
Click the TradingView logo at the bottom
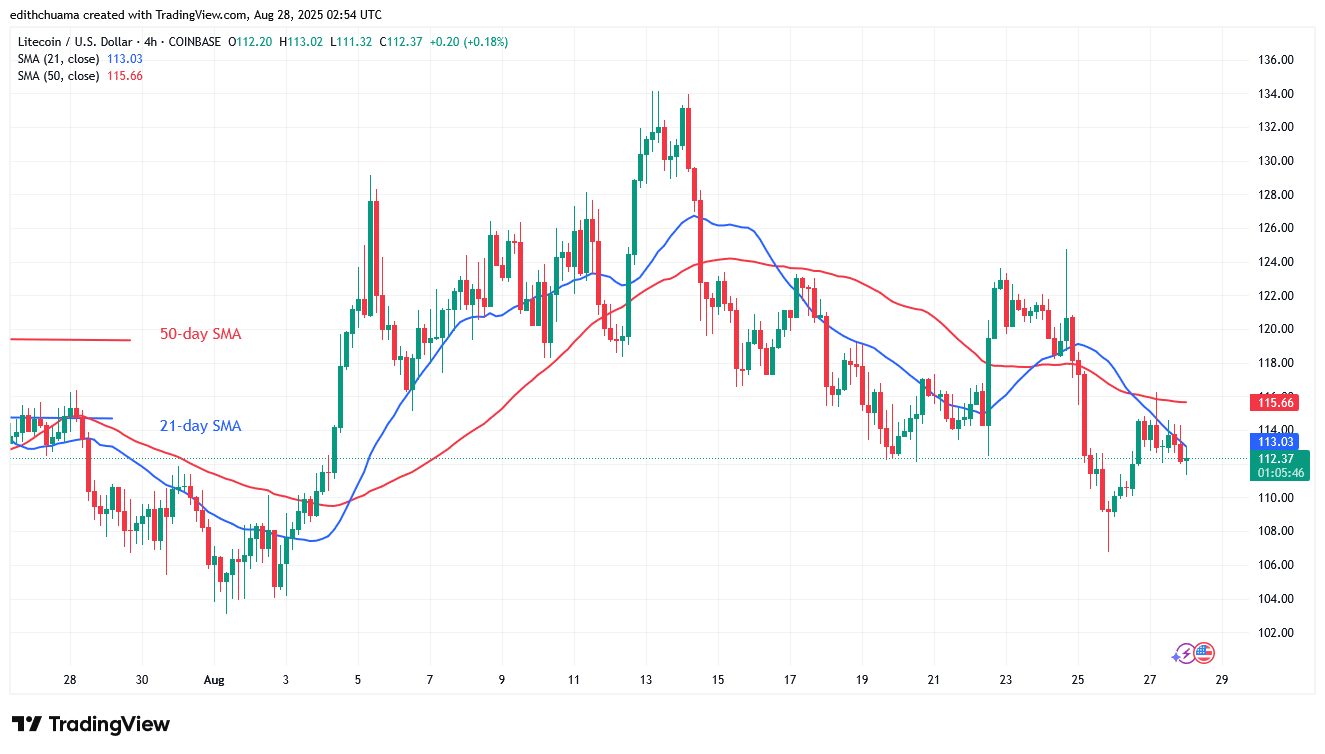pos(91,724)
